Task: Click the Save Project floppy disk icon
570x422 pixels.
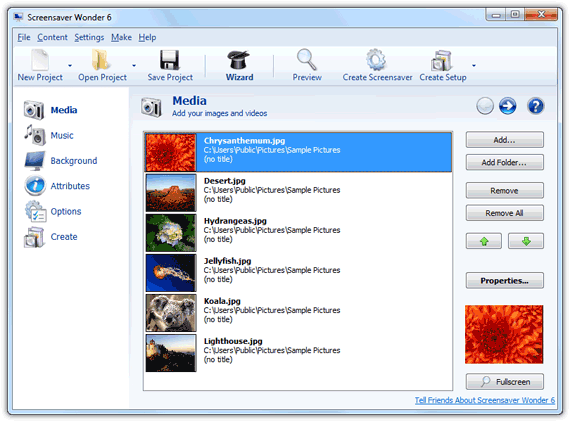Action: coord(169,60)
